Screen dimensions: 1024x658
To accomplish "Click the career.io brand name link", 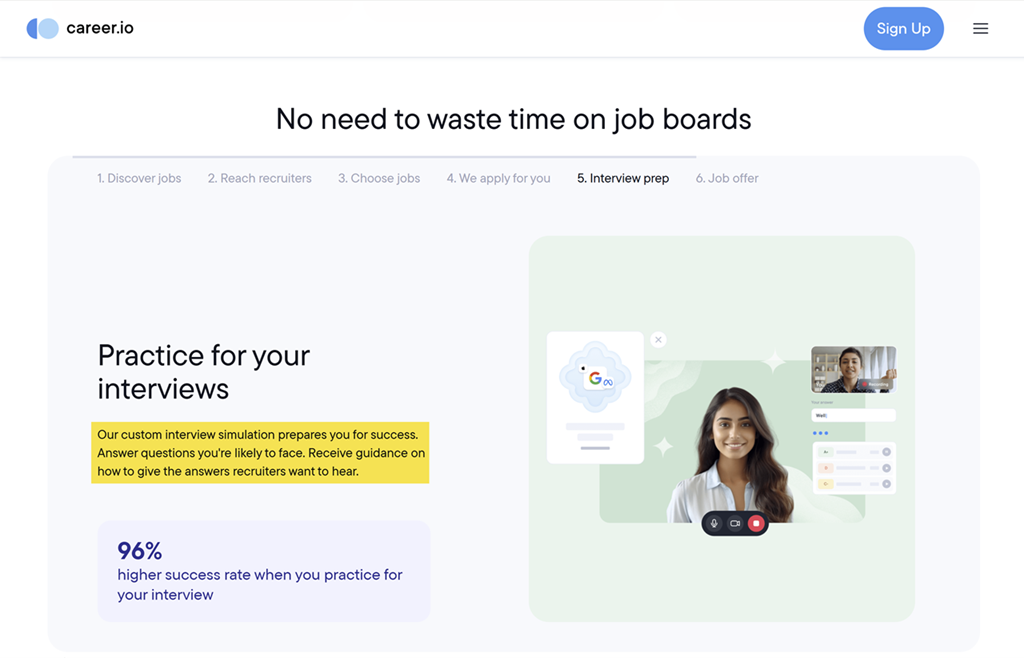I will (100, 28).
